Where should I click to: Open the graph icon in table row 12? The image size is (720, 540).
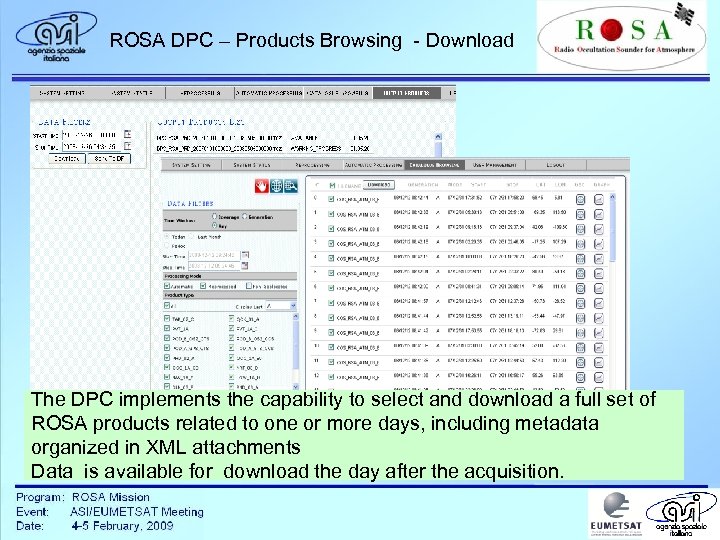click(599, 377)
